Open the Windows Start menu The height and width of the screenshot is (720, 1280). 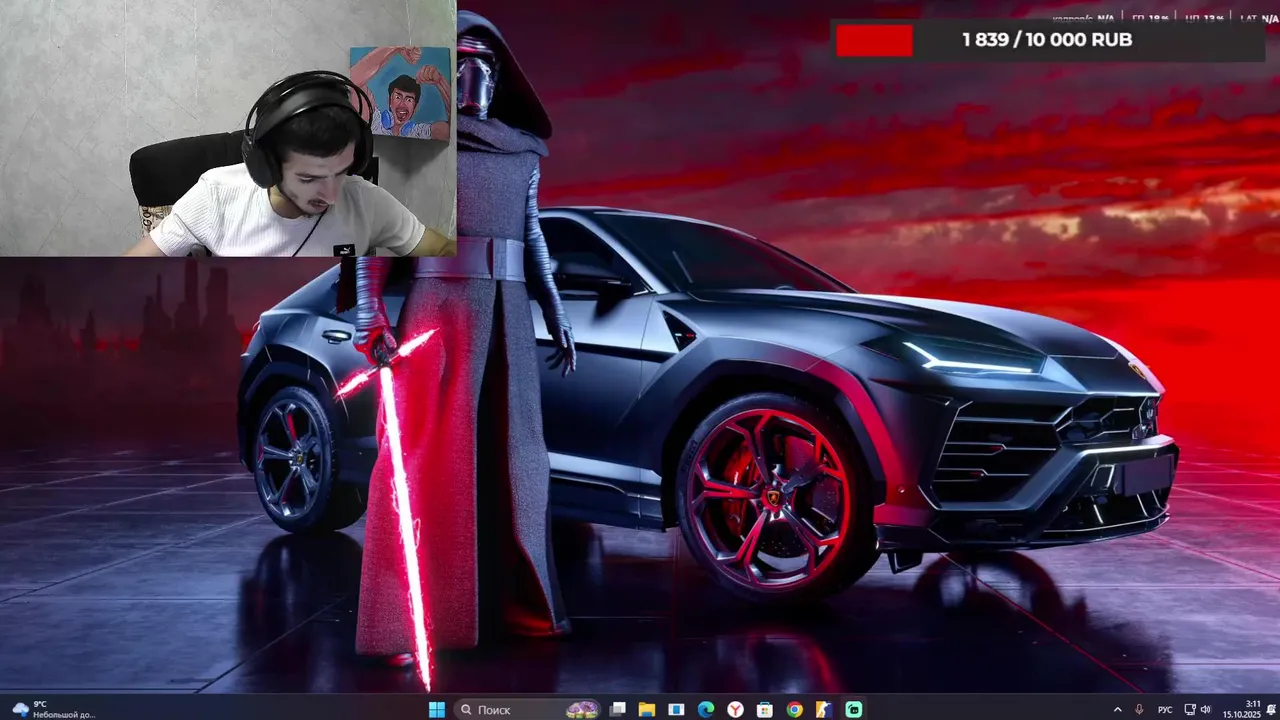click(x=437, y=710)
